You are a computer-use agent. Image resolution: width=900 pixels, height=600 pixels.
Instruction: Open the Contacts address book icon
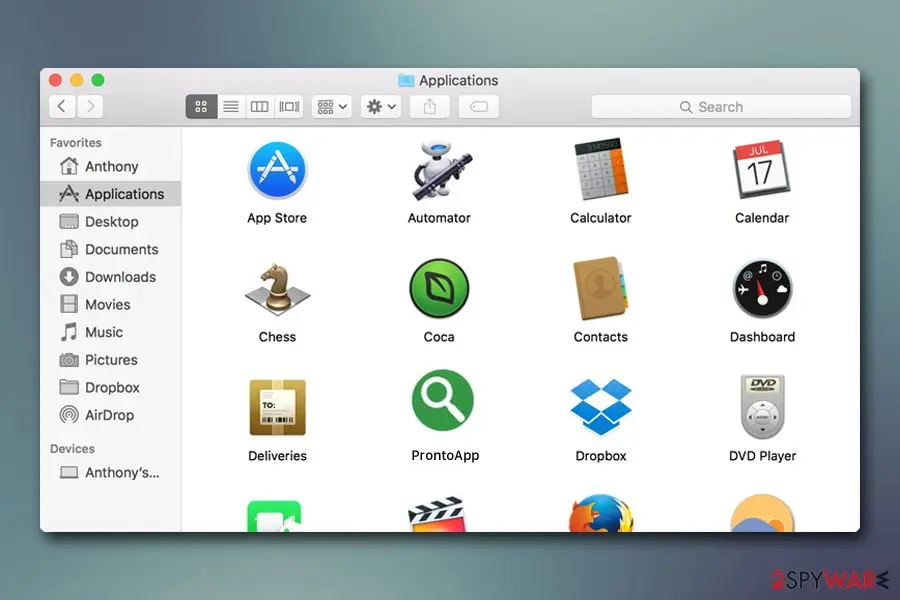(600, 288)
